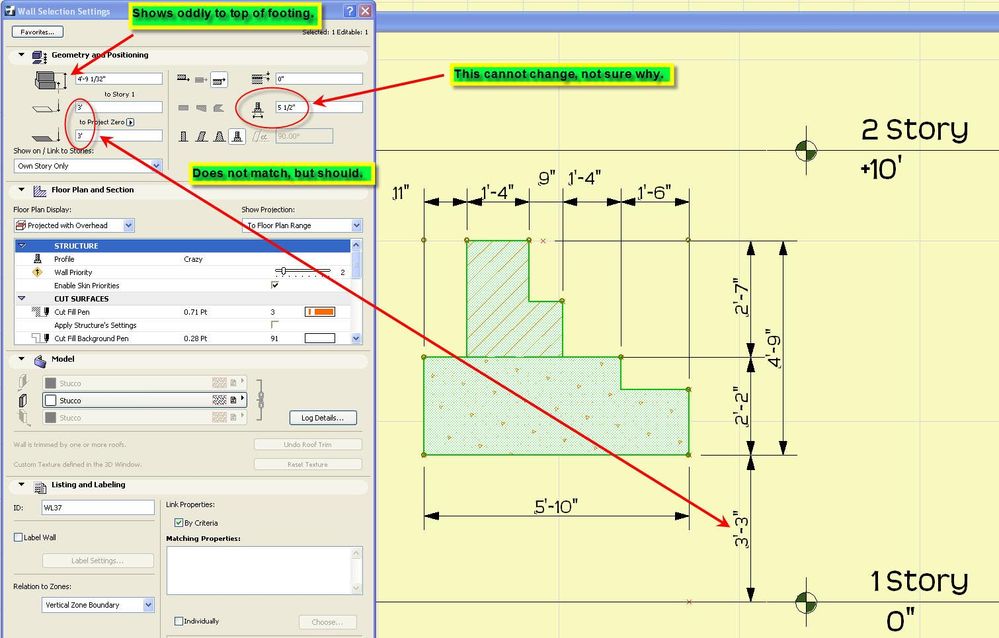Edit the elevation to Project Zero field
Screen dimensions: 999x638
[119, 135]
